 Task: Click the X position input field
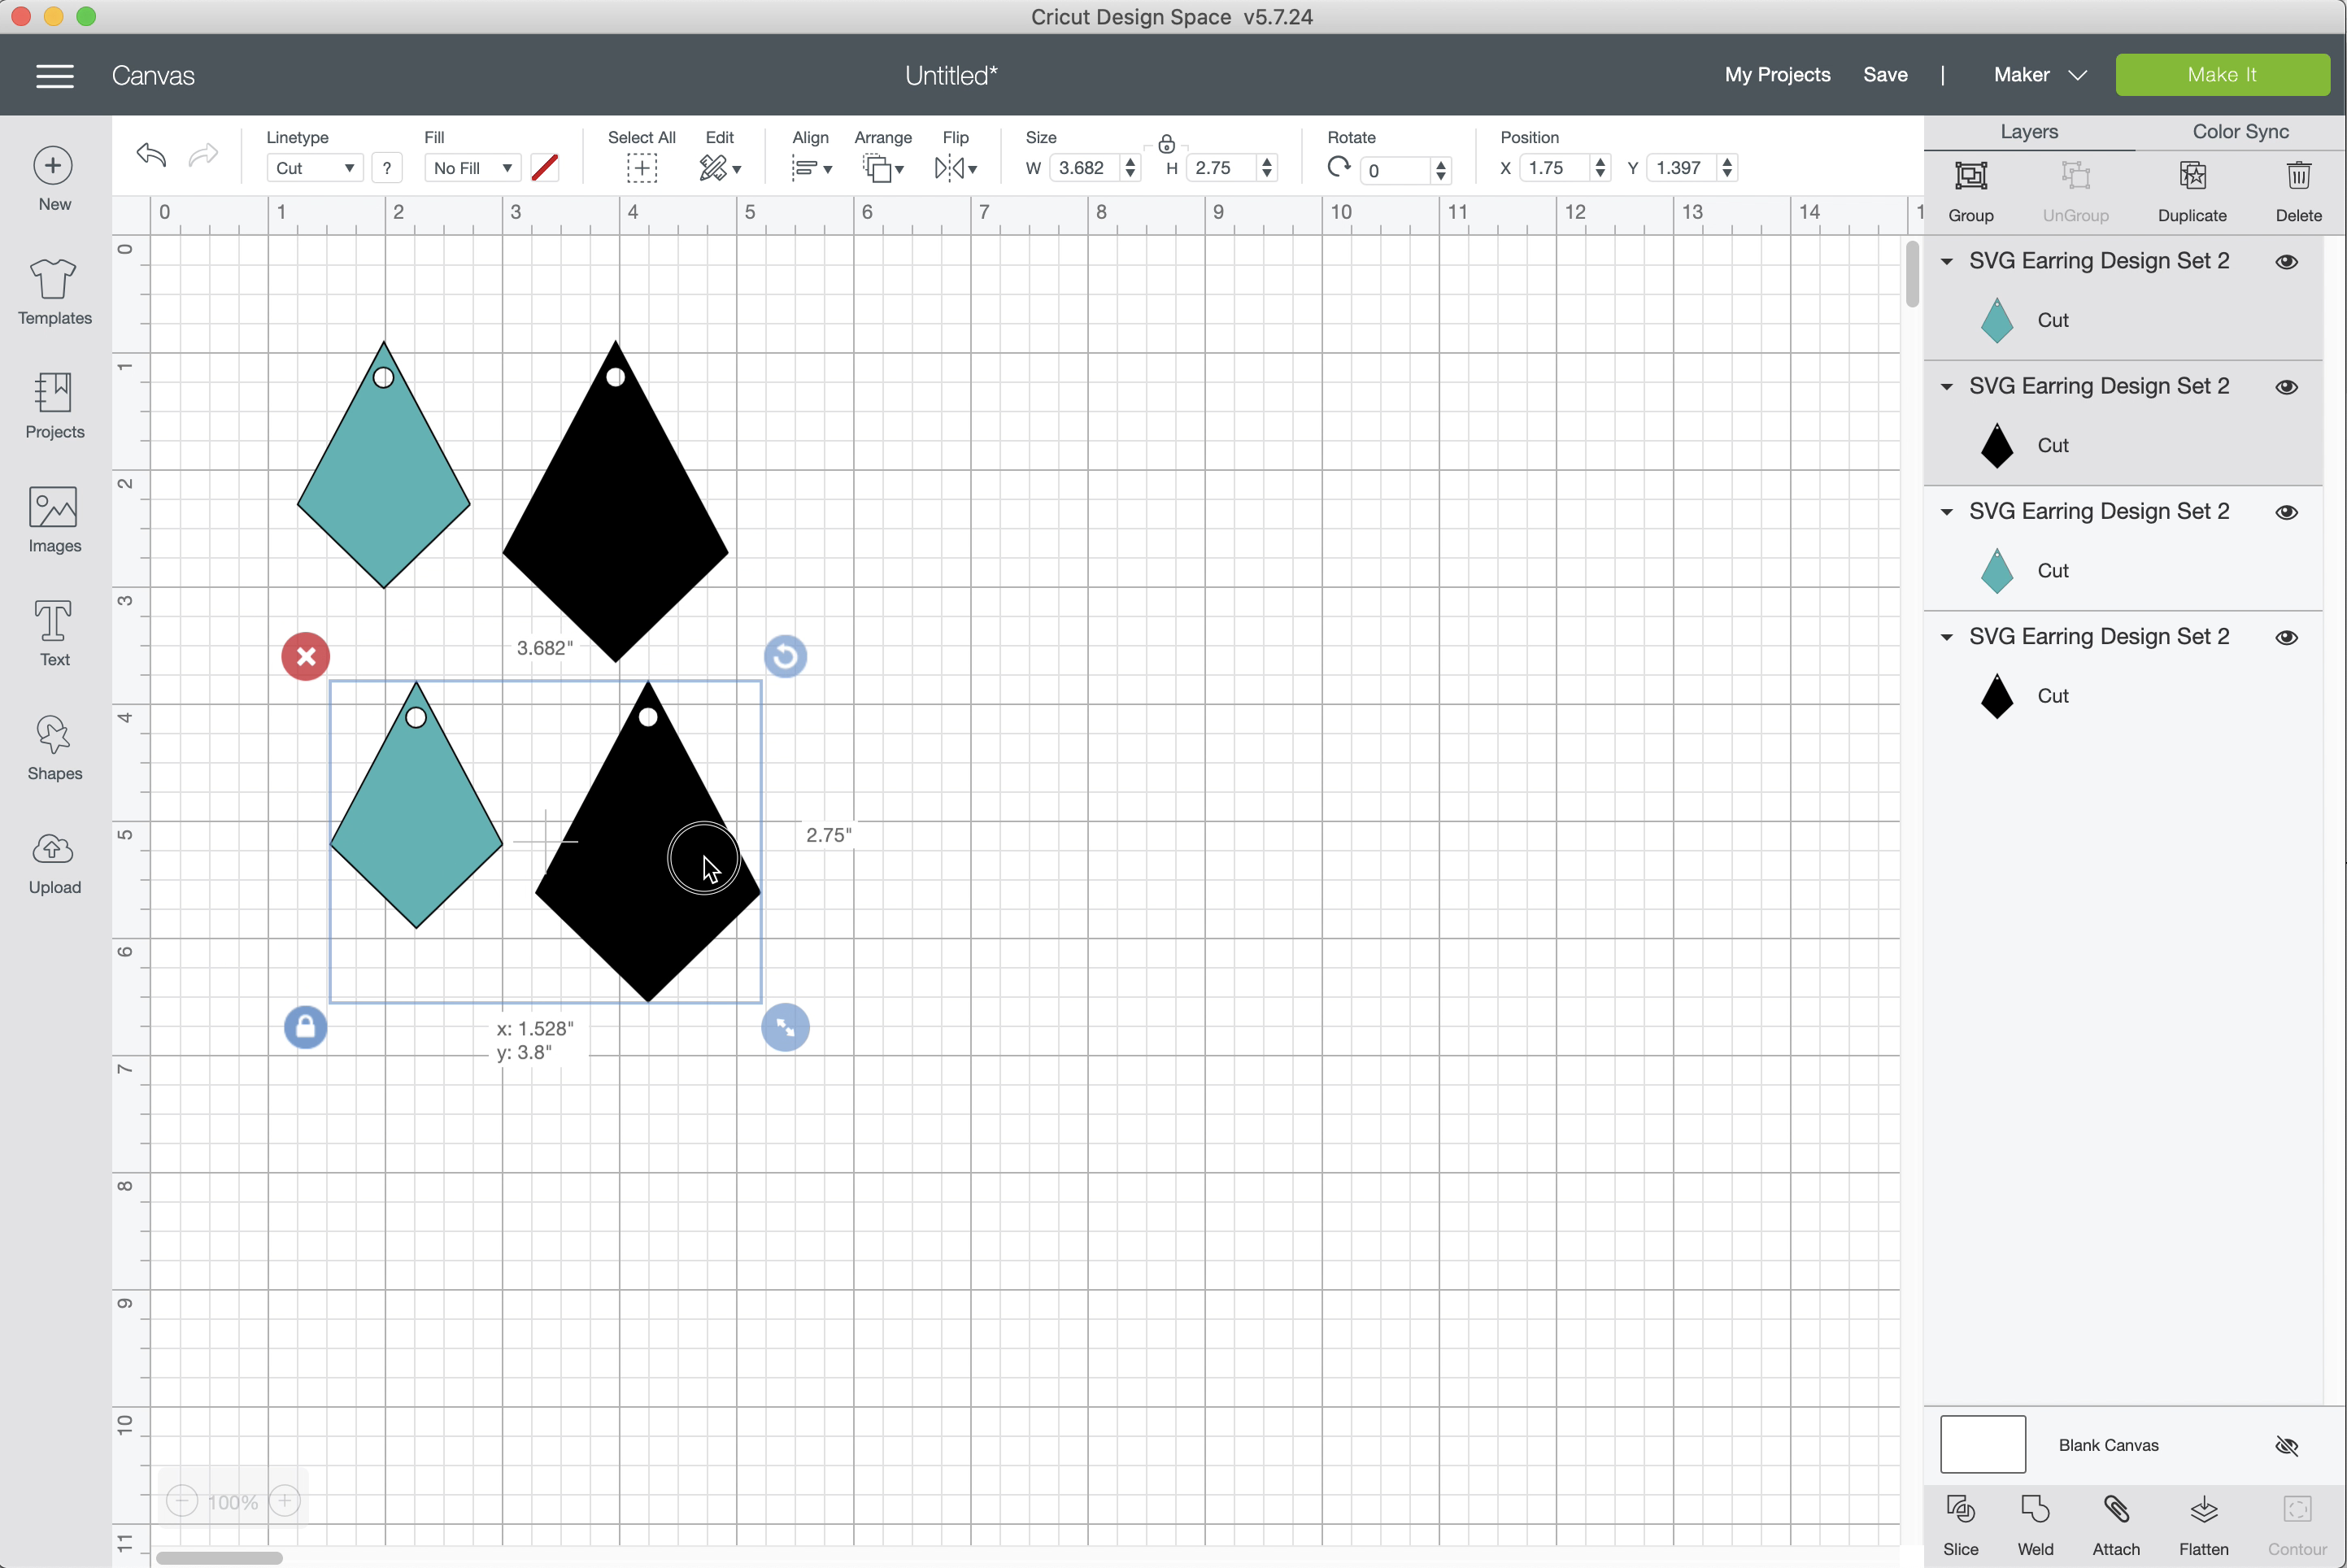click(1555, 168)
